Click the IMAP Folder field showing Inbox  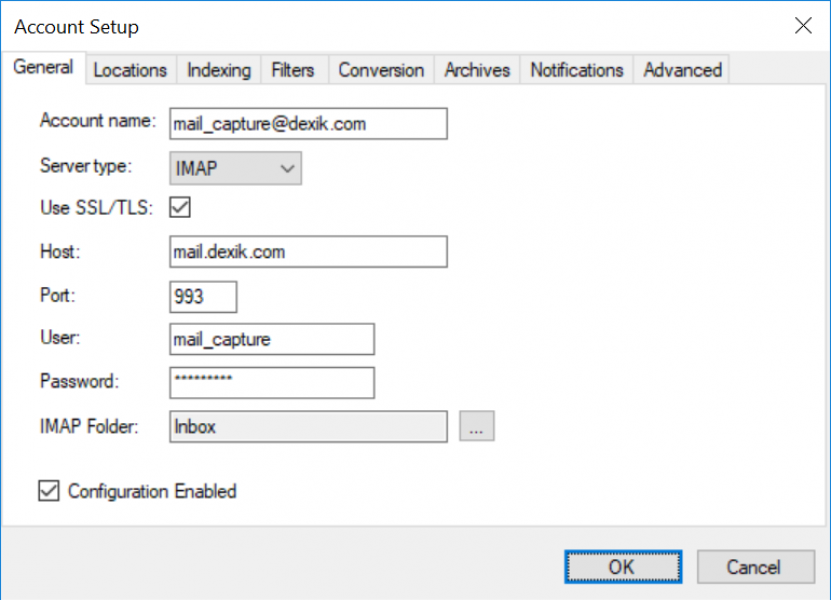pos(308,426)
